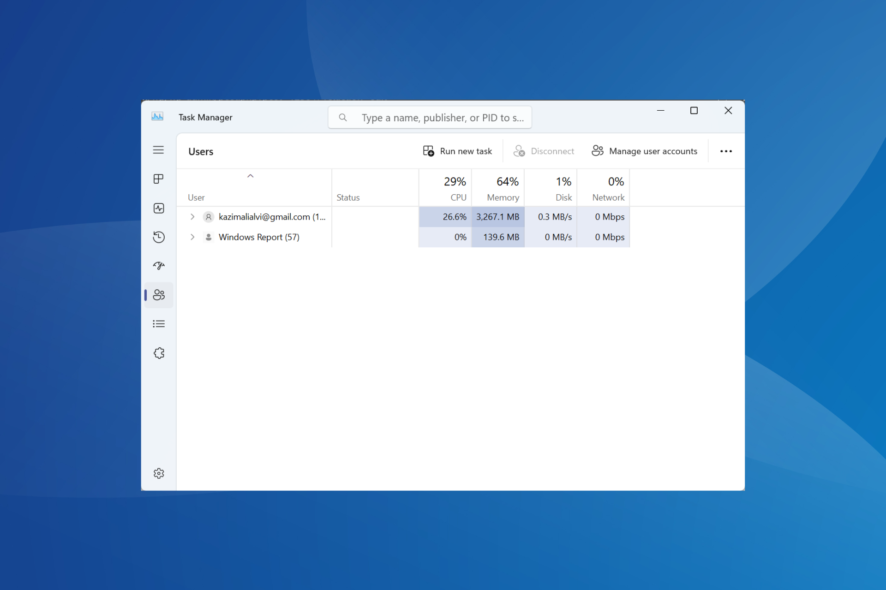Expand the Windows Report user entry
Screen dimensions: 886x590
coord(192,237)
